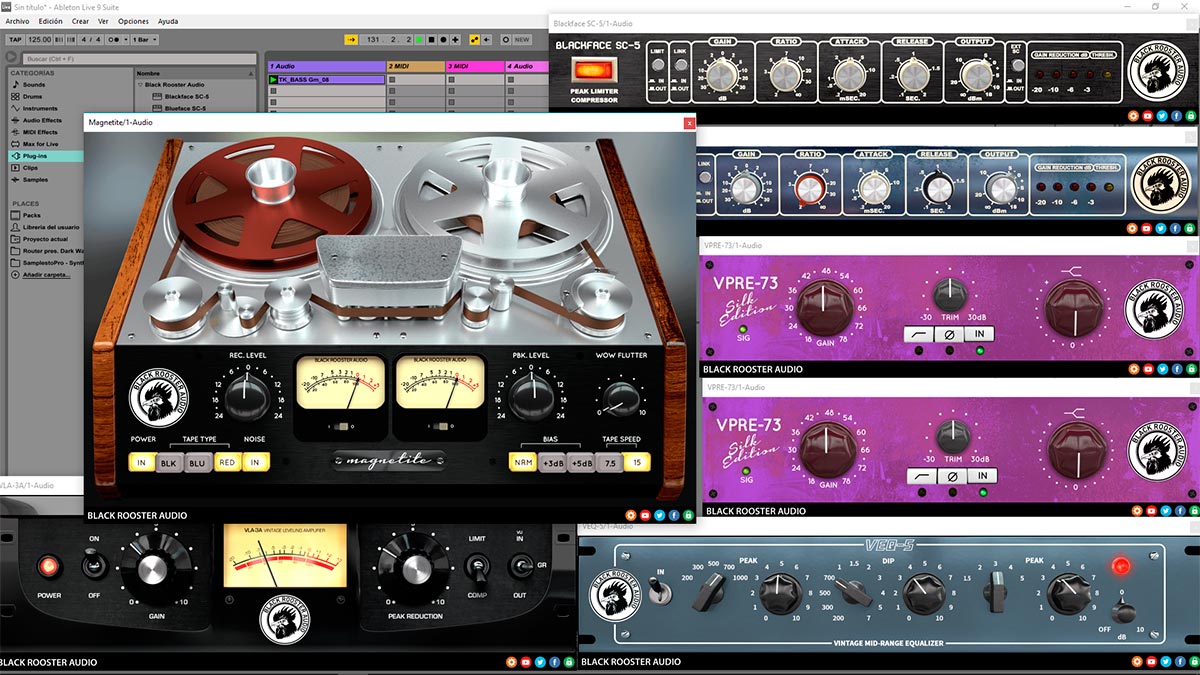The width and height of the screenshot is (1200, 675).
Task: Launch the TK_BASS Gm_08 clip
Action: point(274,79)
